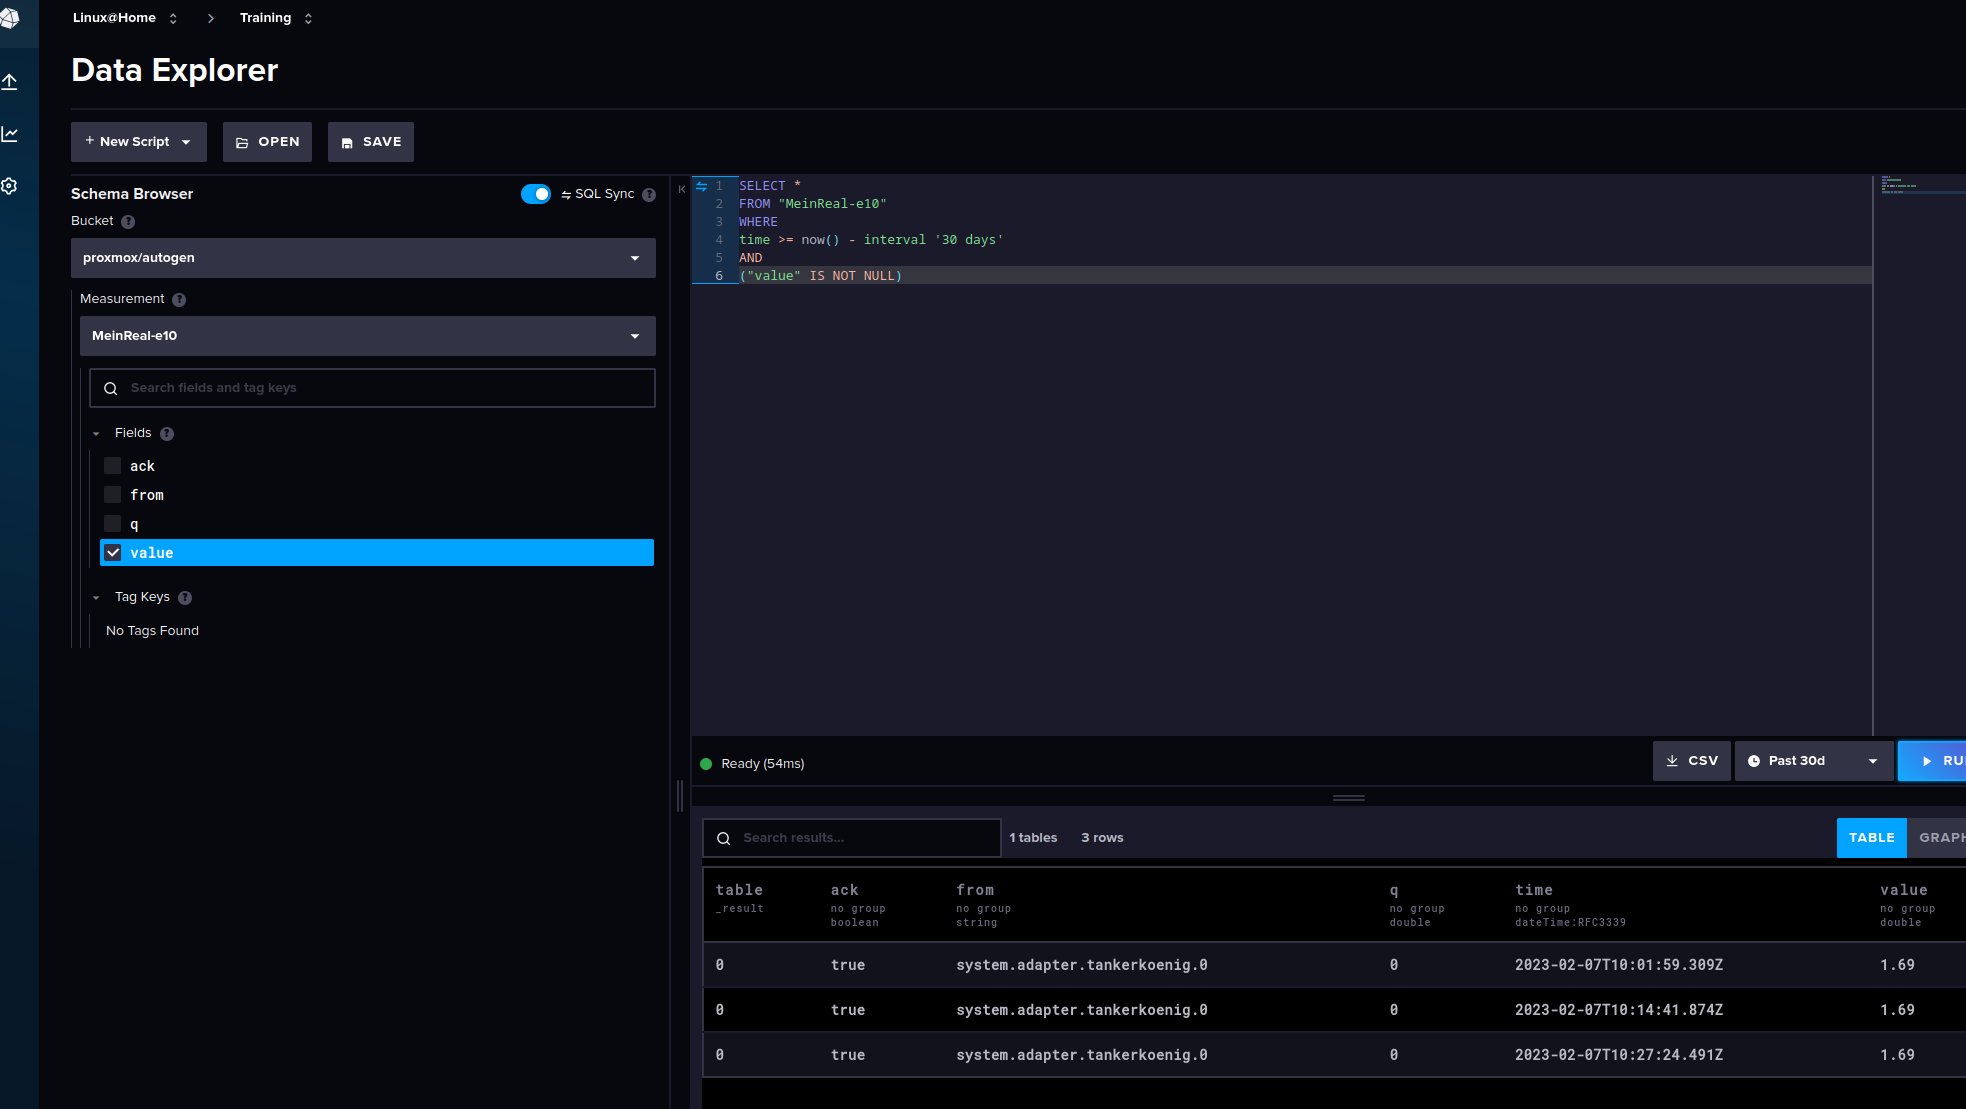Click the vertical panel divider handle
This screenshot has width=1966, height=1109.
click(x=680, y=796)
